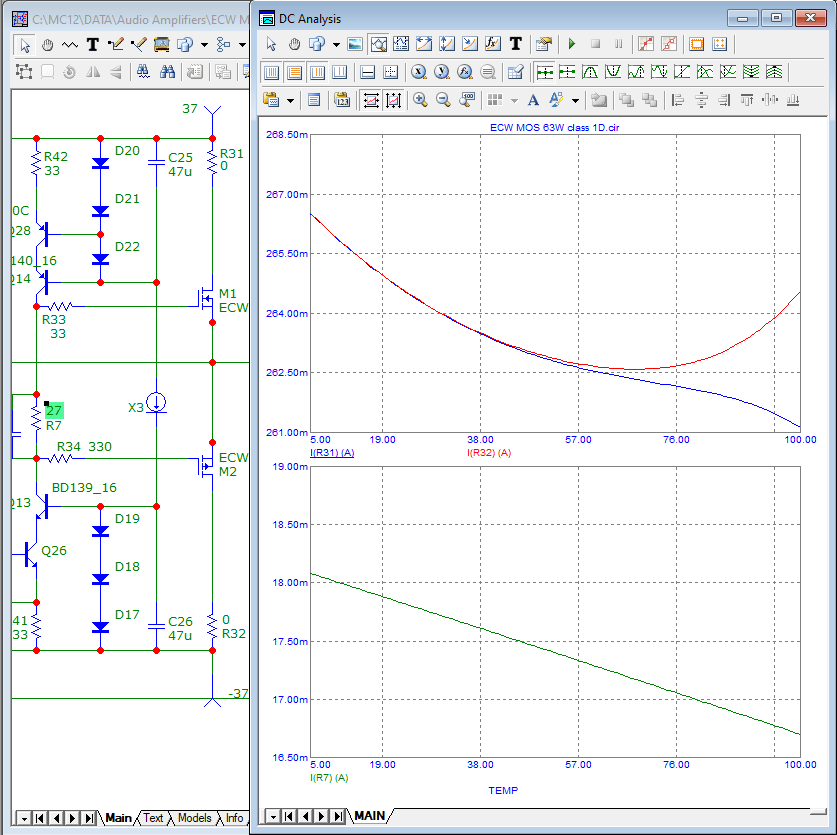Toggle vertical grid lines first icon, second toolbar row
This screenshot has width=837, height=835.
271,72
